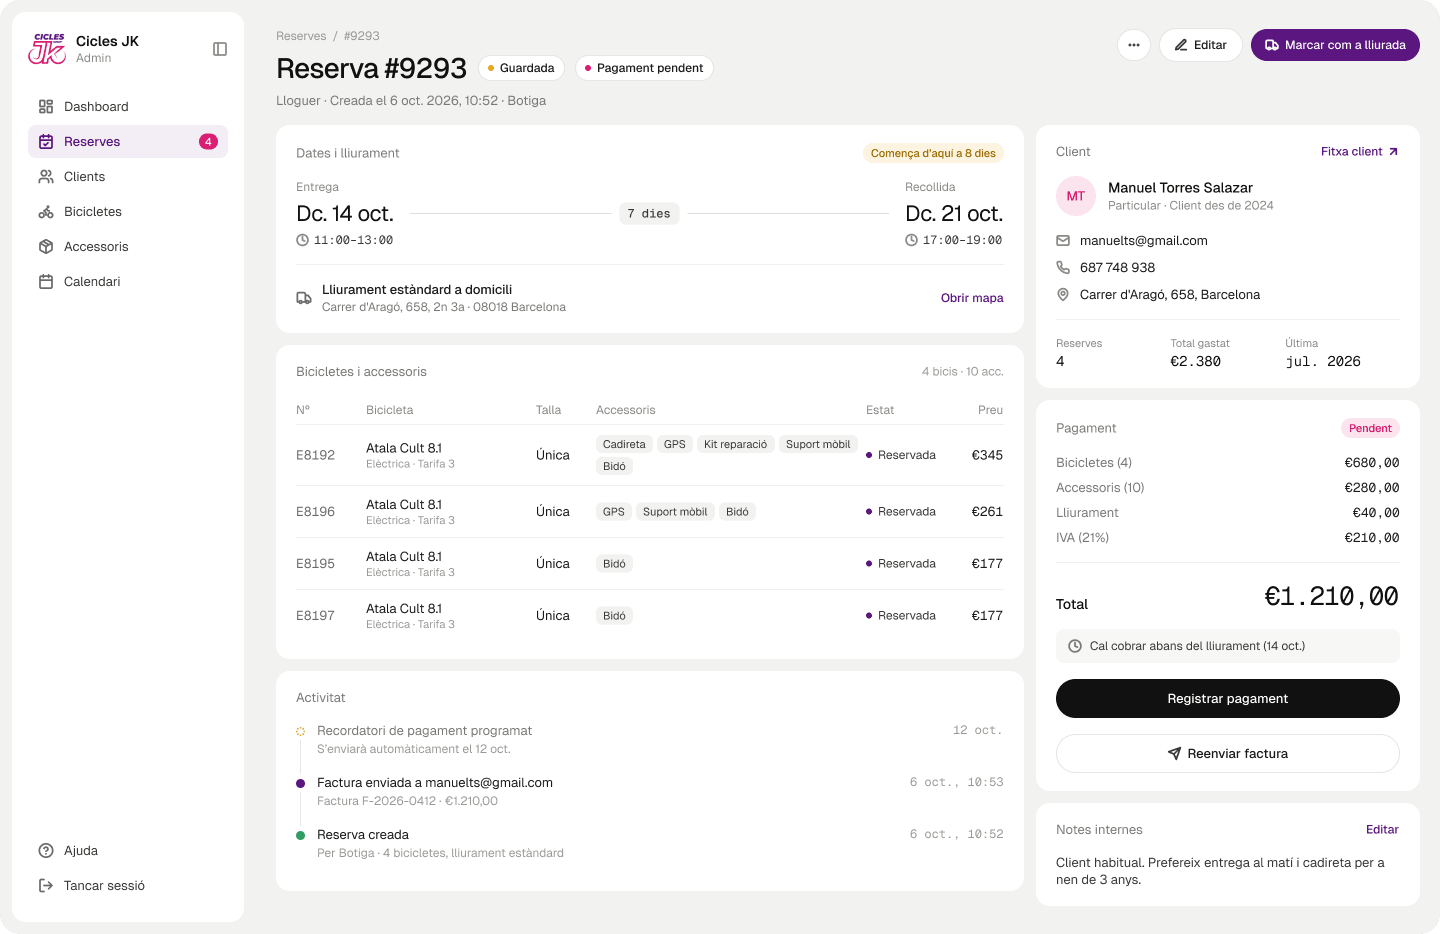1440x934 pixels.
Task: Click Editar in Notes internes
Action: tap(1382, 830)
